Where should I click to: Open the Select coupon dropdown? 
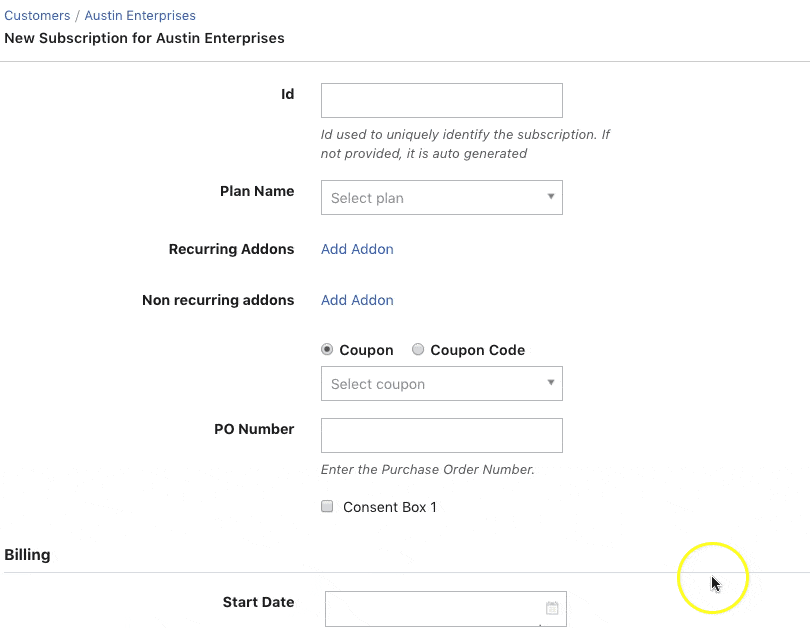[441, 384]
